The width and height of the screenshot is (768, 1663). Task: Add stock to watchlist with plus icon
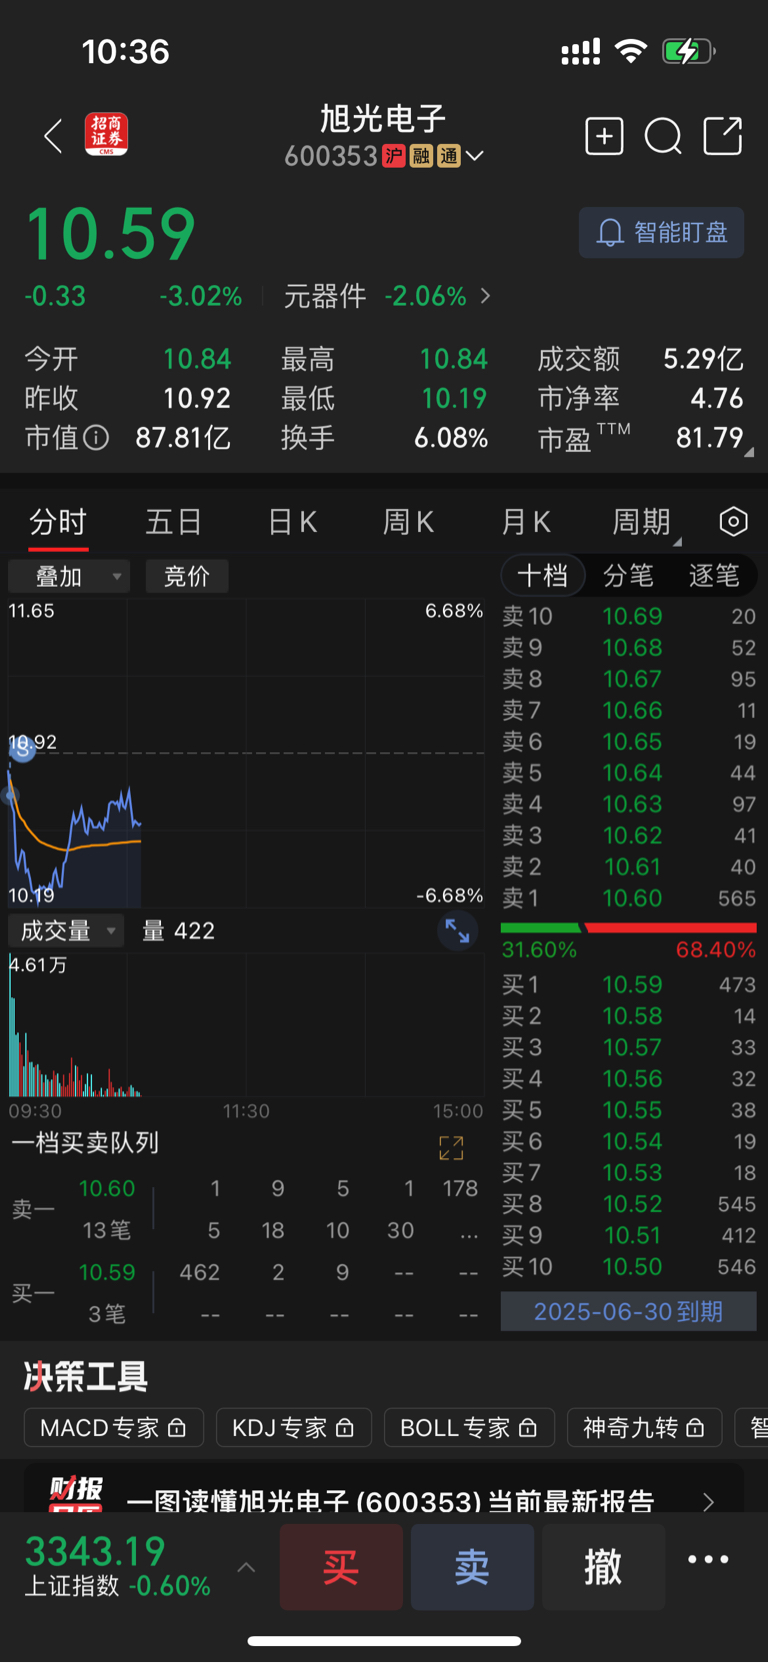pos(604,136)
